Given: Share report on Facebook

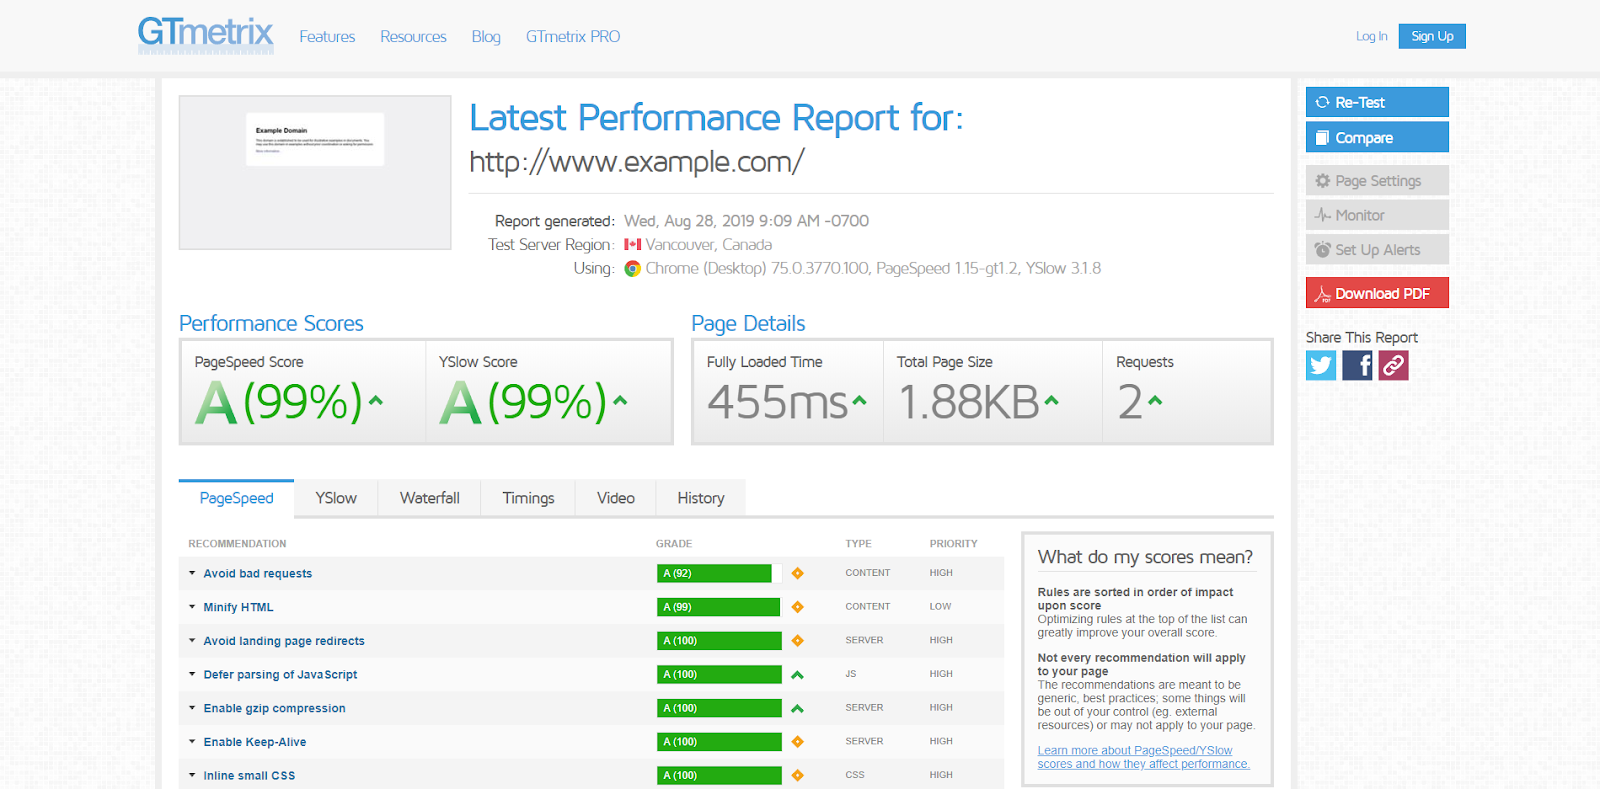Looking at the screenshot, I should click(x=1357, y=366).
